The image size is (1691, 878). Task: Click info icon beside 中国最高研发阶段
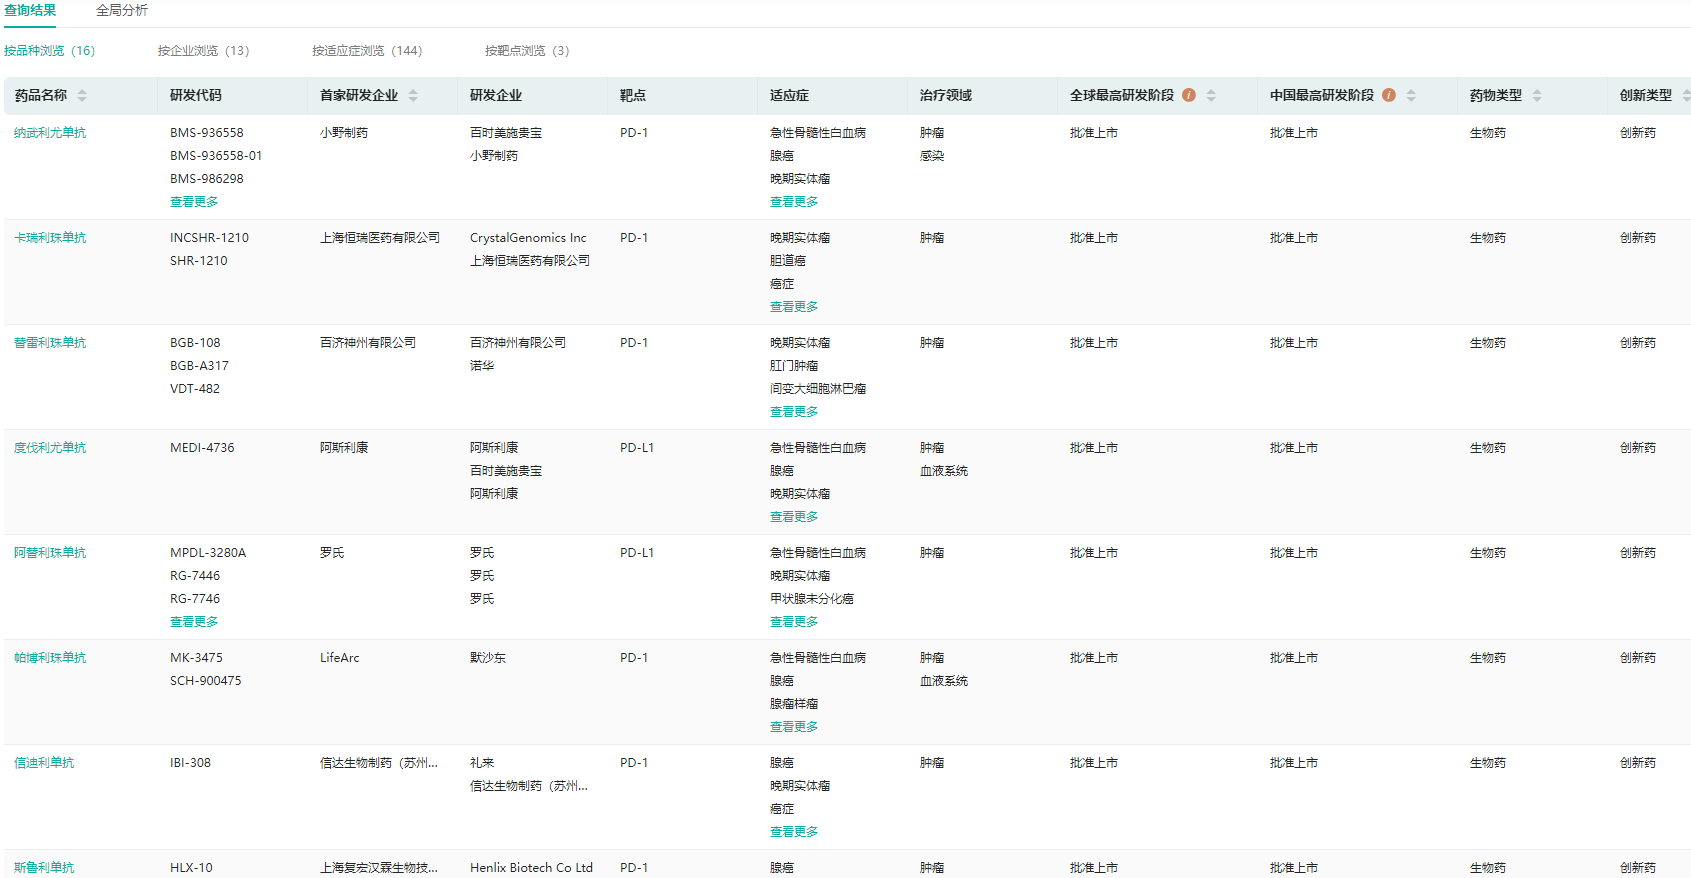point(1389,95)
